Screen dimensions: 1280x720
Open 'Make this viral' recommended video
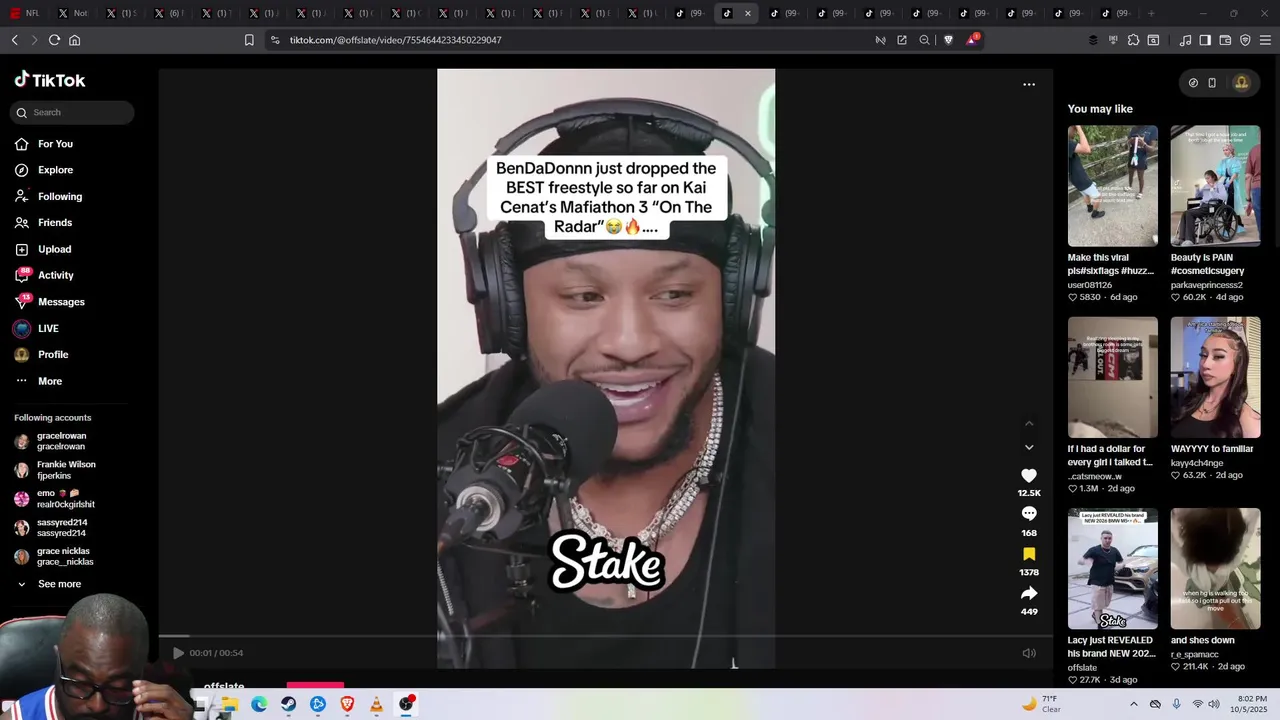pos(1112,186)
